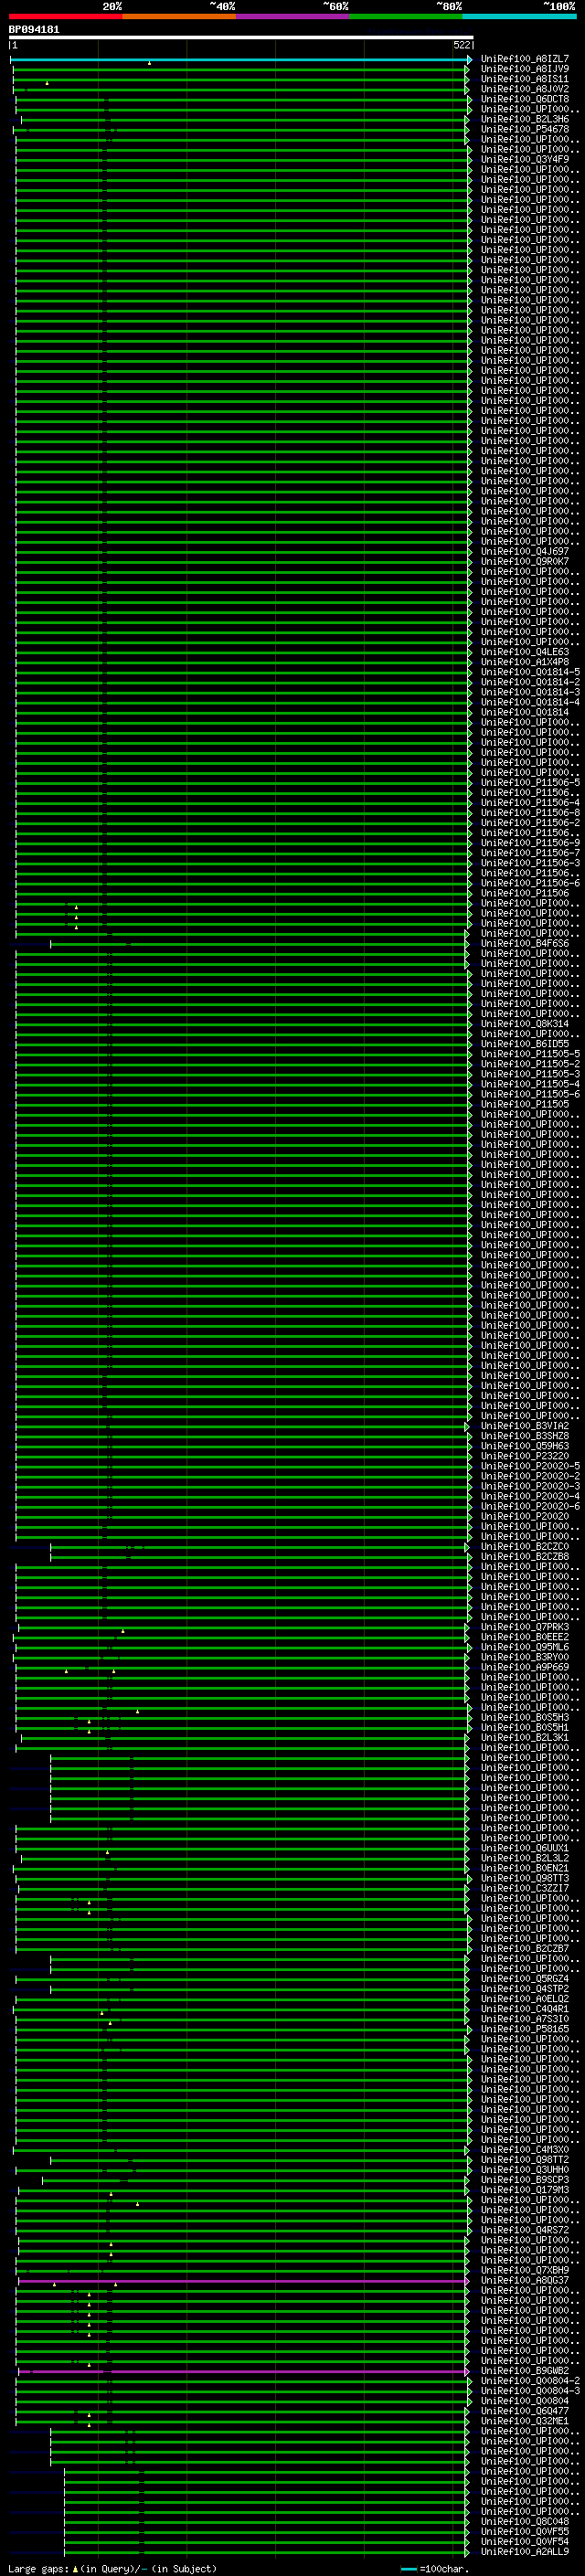Select the UniRef100_B6ID55 label
Screen dimensions: 585x2576
pyautogui.click(x=524, y=1044)
